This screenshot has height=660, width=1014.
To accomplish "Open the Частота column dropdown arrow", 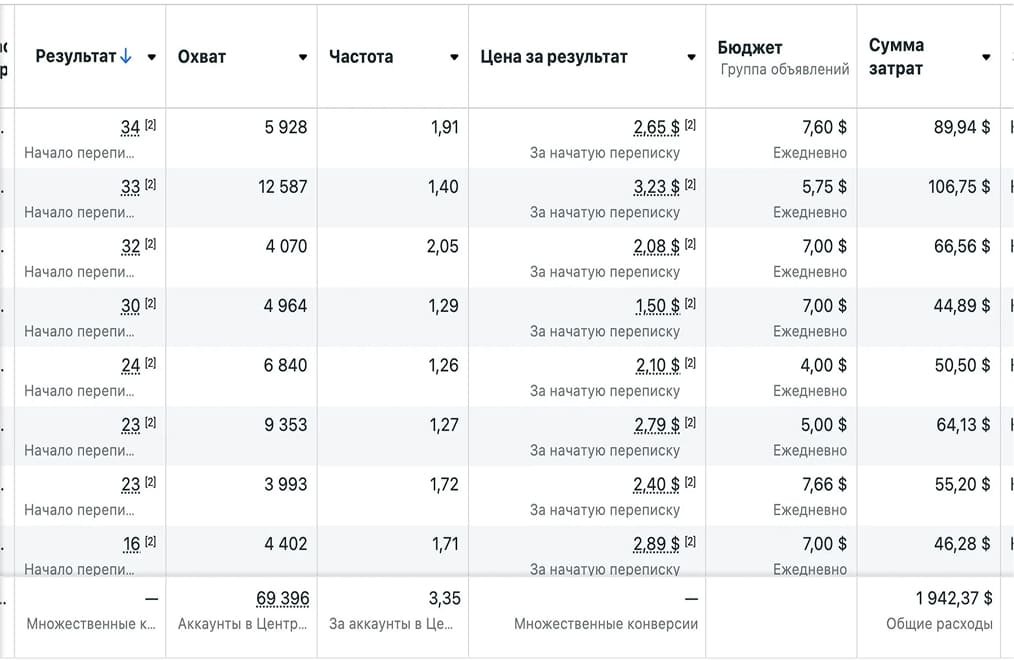I will pyautogui.click(x=454, y=57).
